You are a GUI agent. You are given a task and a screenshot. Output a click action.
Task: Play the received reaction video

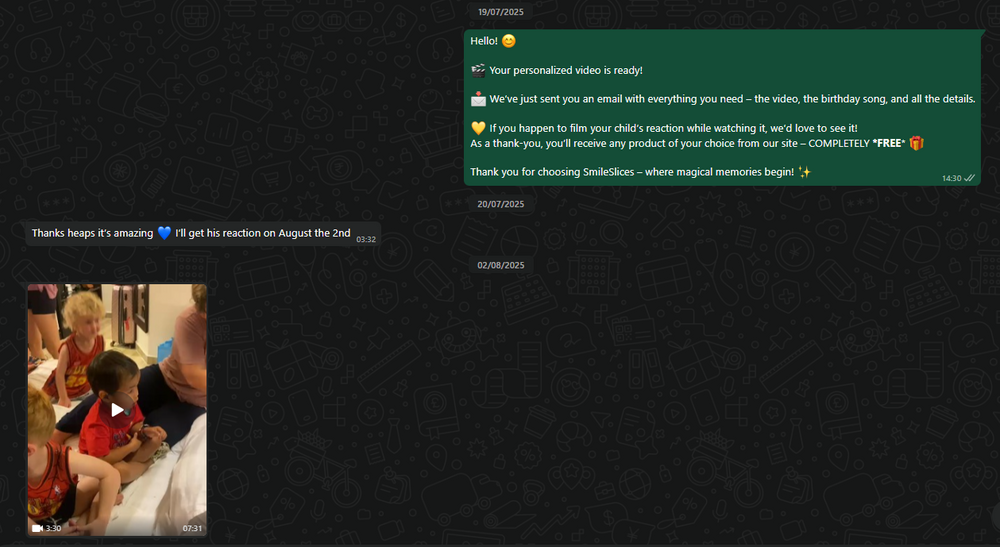click(x=117, y=409)
